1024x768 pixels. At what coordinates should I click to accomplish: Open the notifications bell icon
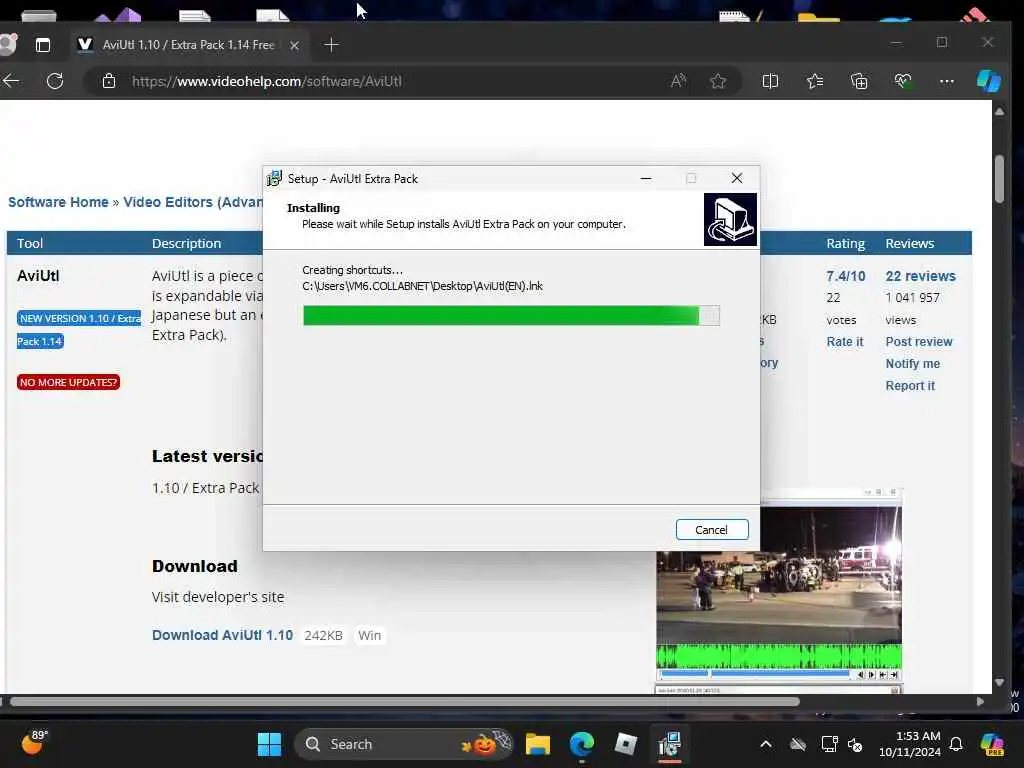coord(956,744)
